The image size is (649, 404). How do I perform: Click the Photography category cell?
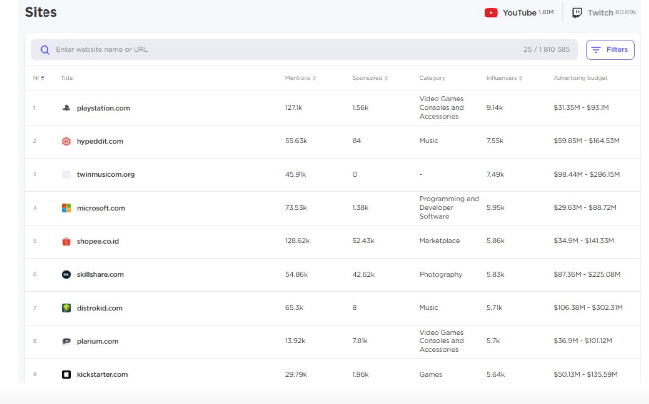(441, 274)
